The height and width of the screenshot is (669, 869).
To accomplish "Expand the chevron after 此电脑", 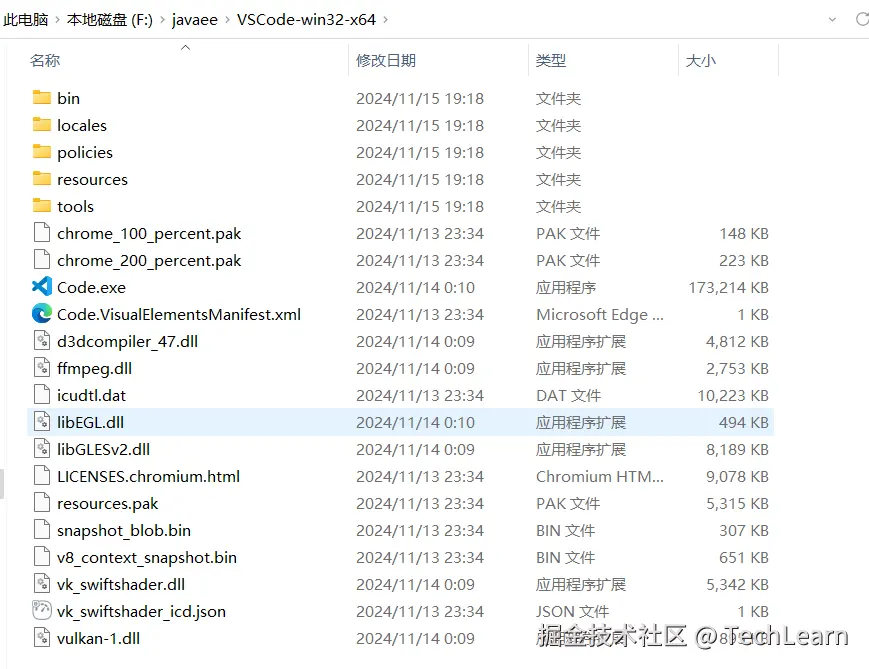I will (x=57, y=21).
